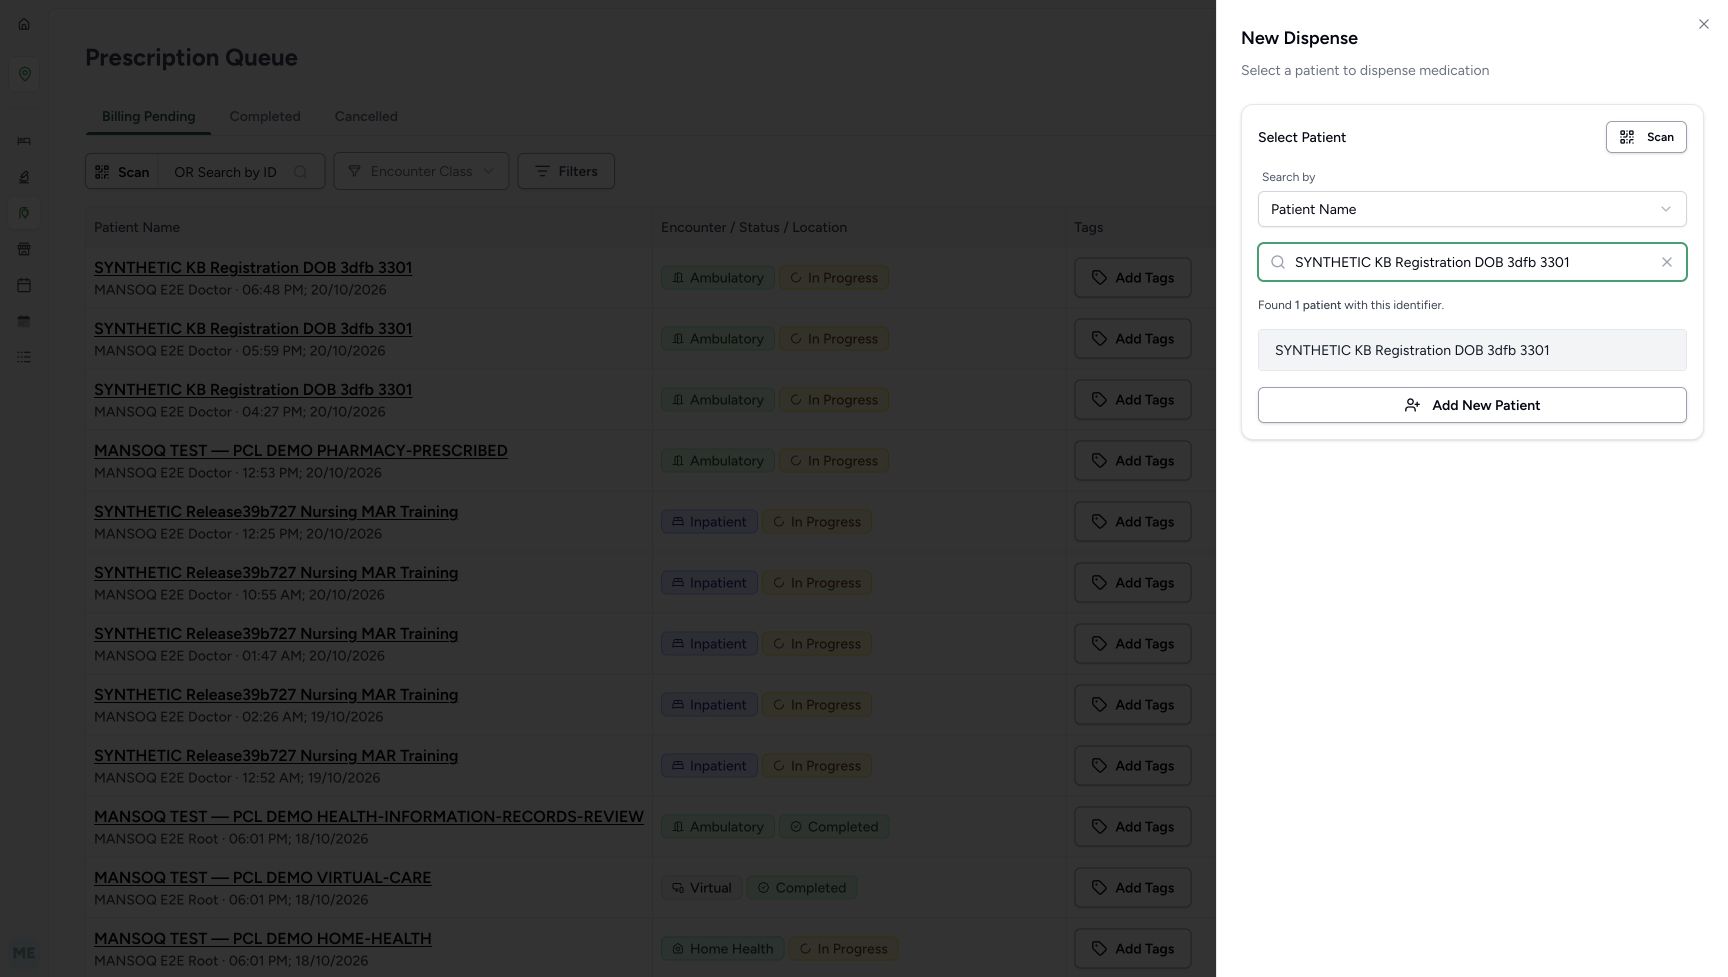The width and height of the screenshot is (1728, 977).
Task: Click the OR Search by ID field
Action: point(241,172)
